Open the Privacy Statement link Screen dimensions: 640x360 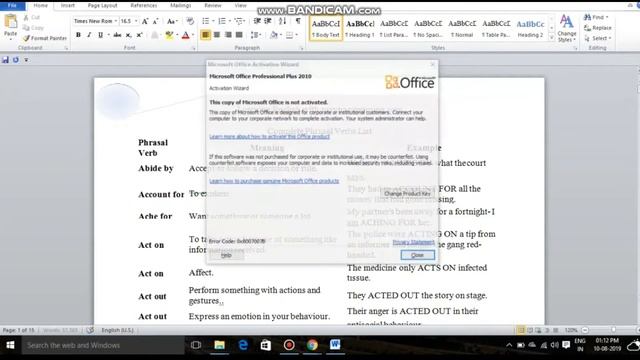413,242
